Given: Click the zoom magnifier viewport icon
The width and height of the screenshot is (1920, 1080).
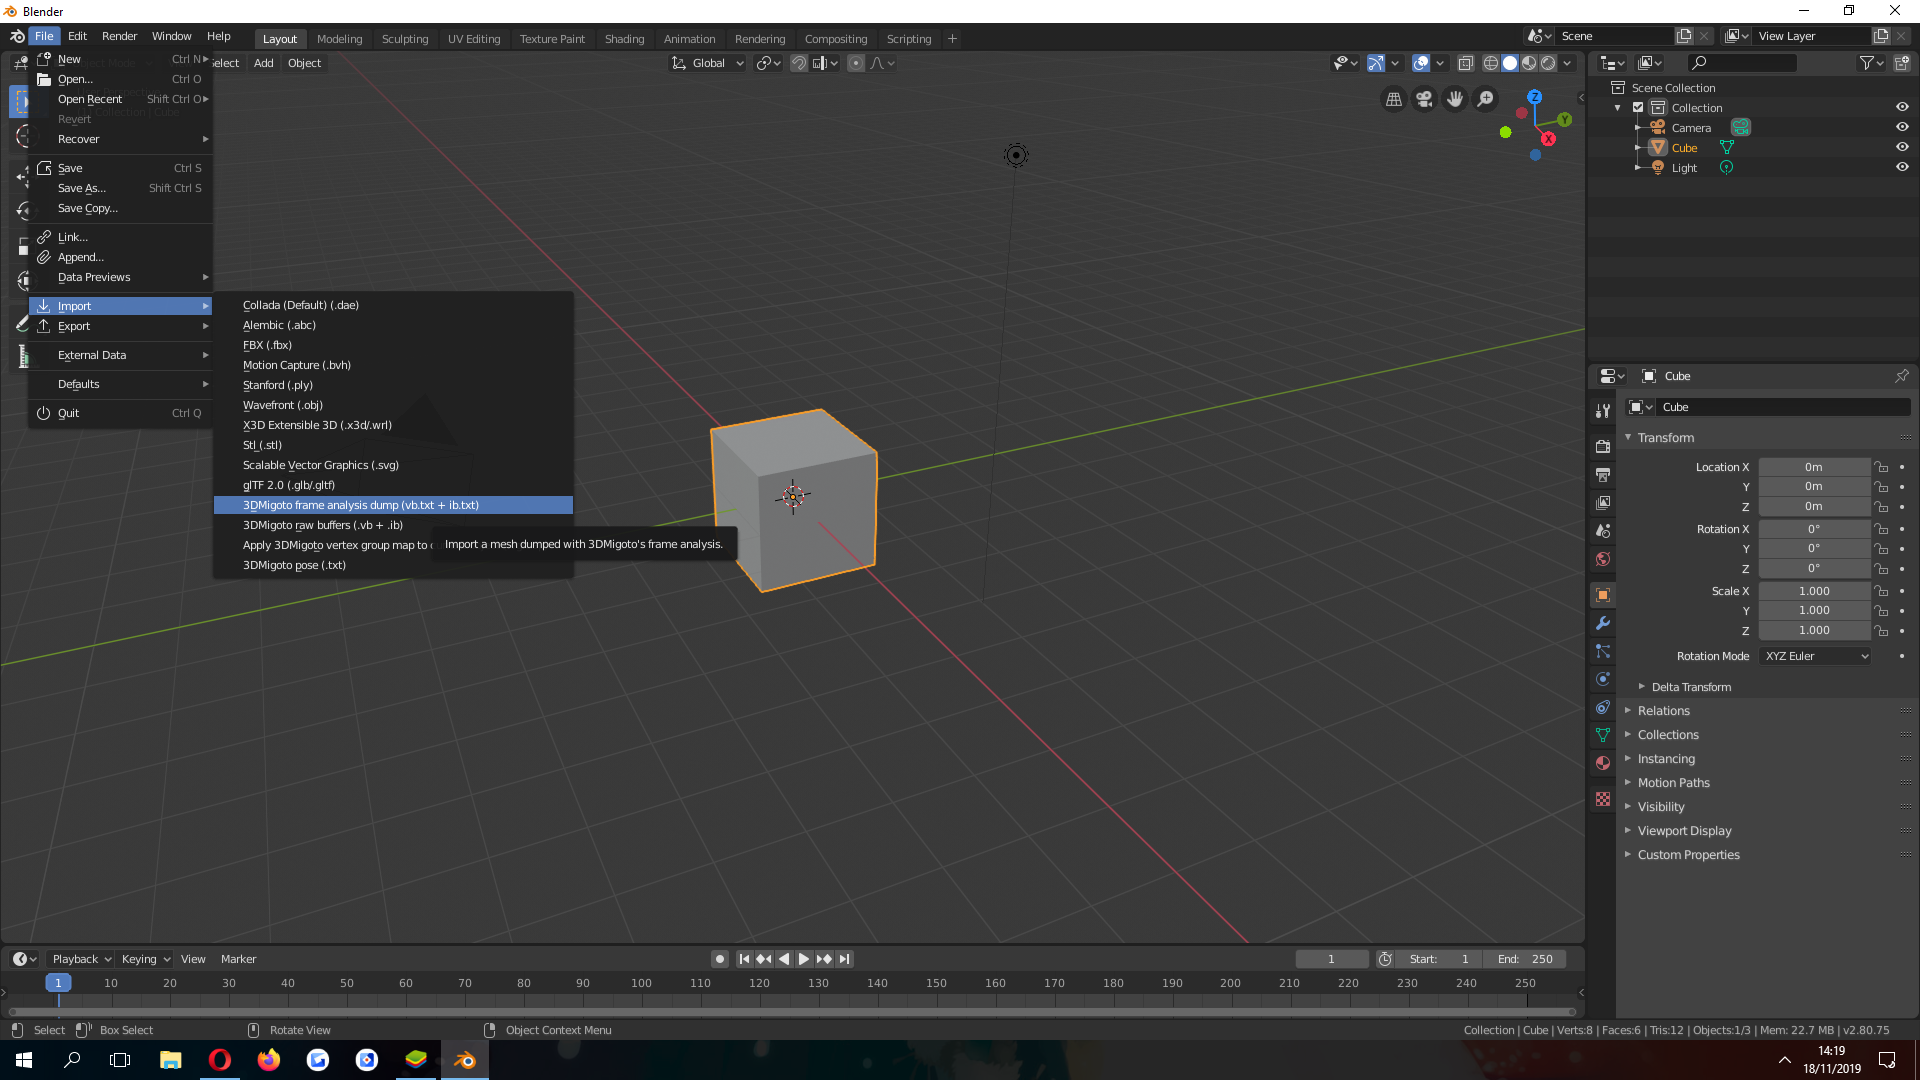Looking at the screenshot, I should coord(1486,99).
